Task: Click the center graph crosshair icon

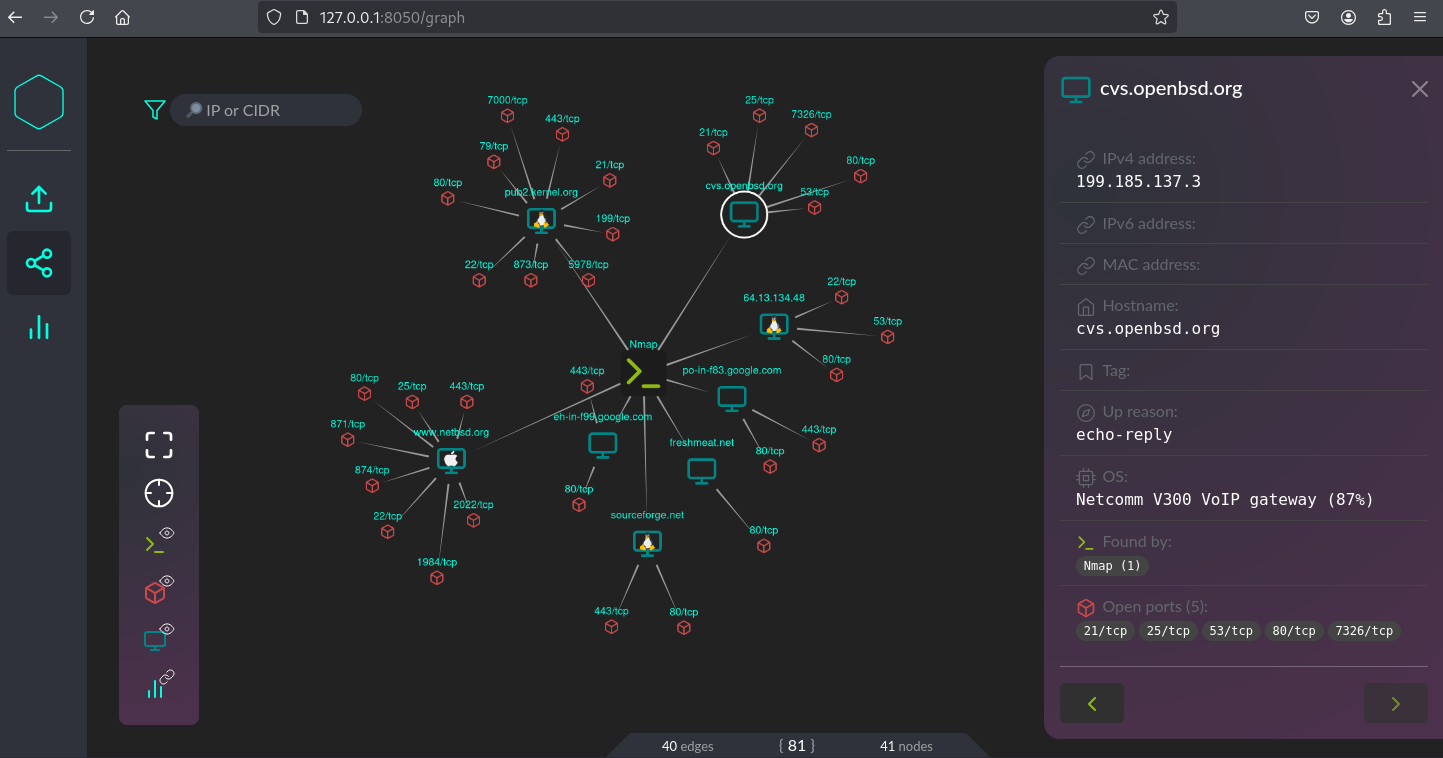Action: click(159, 493)
